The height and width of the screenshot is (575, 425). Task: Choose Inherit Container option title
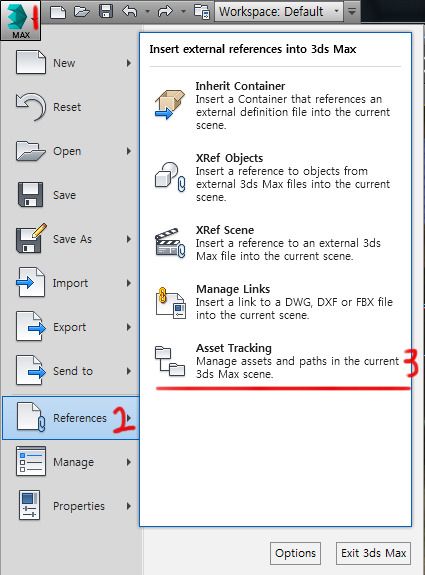click(x=240, y=86)
